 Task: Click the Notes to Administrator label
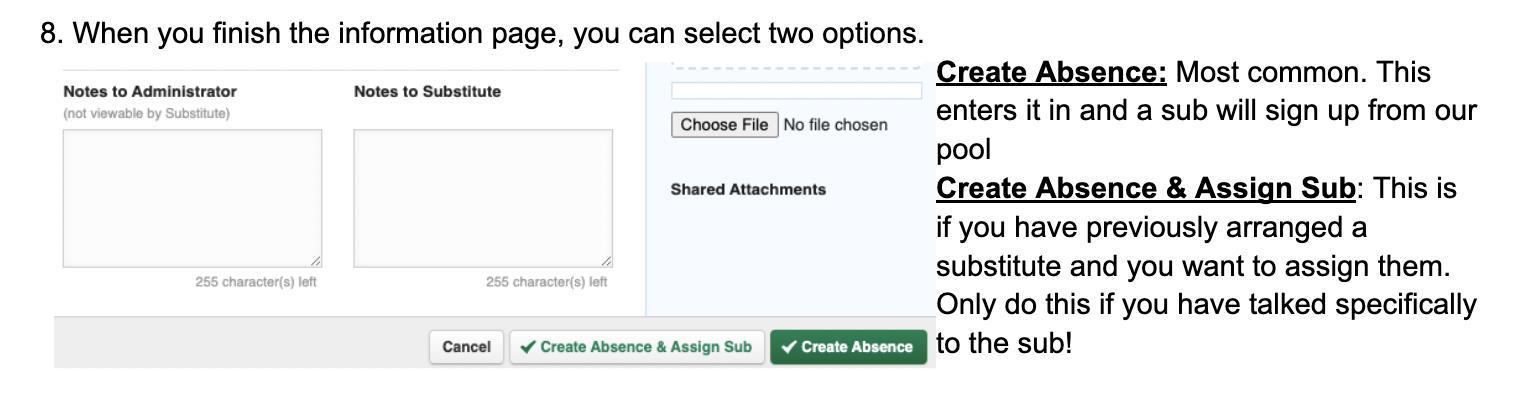(136, 92)
